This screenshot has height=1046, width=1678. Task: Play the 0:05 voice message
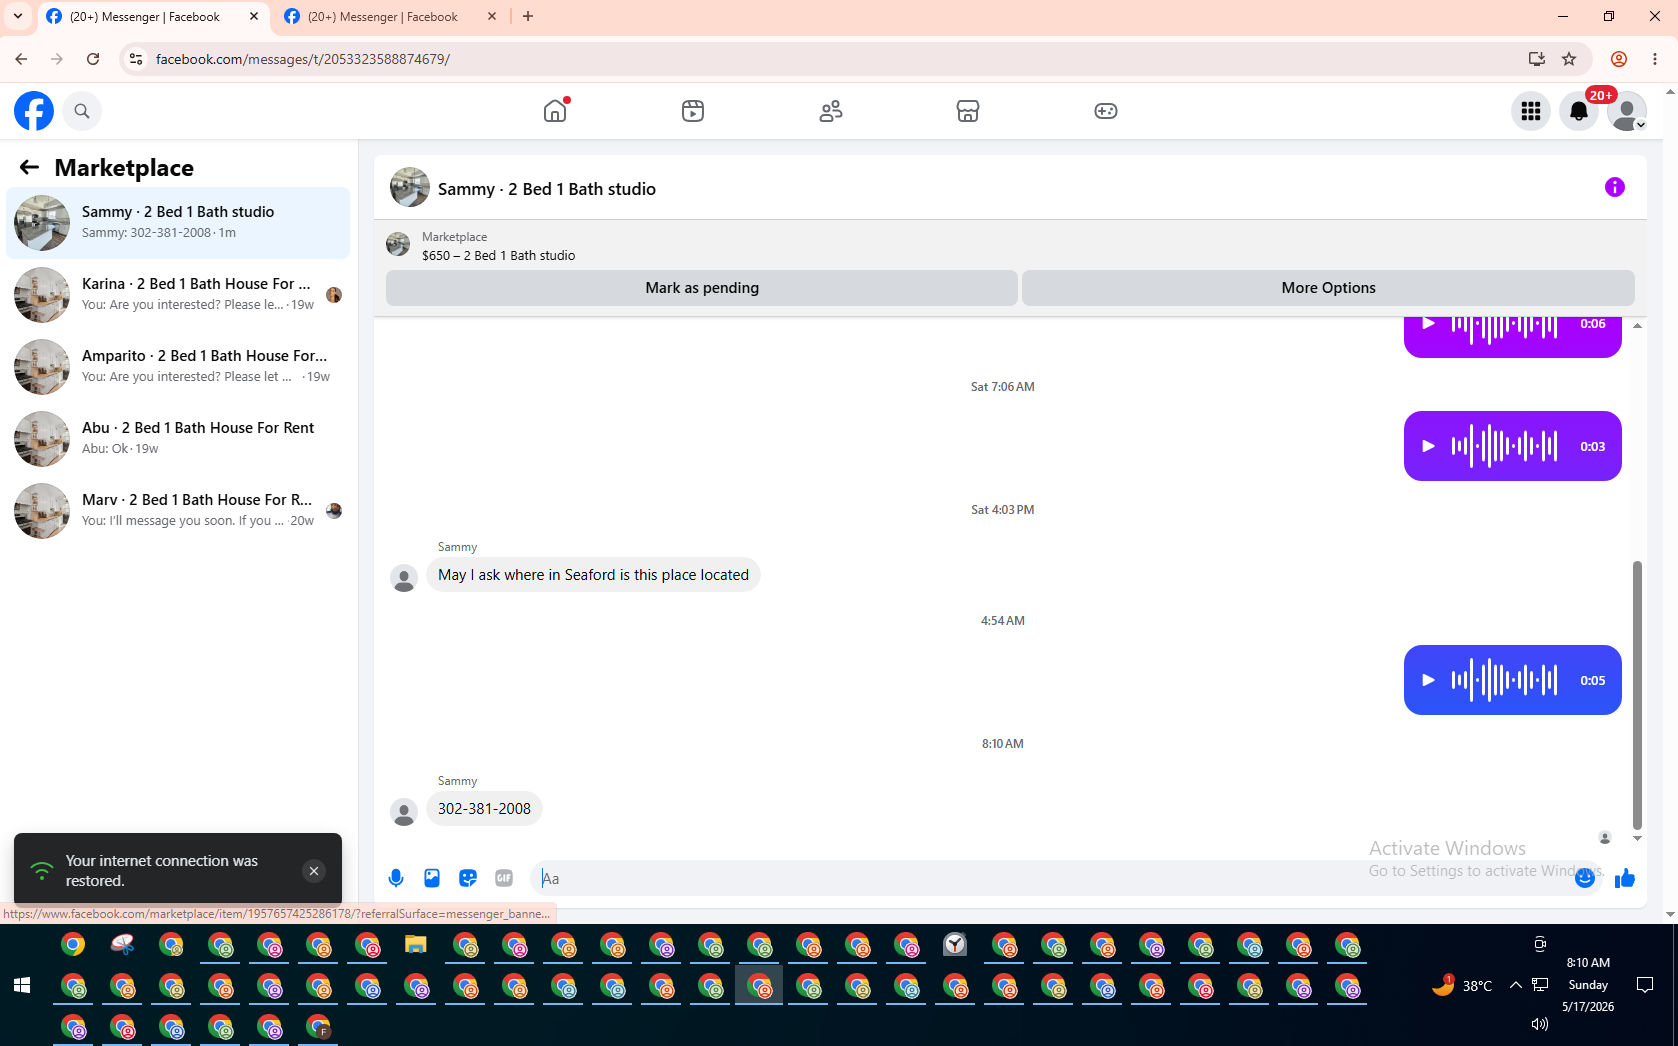[x=1429, y=680]
